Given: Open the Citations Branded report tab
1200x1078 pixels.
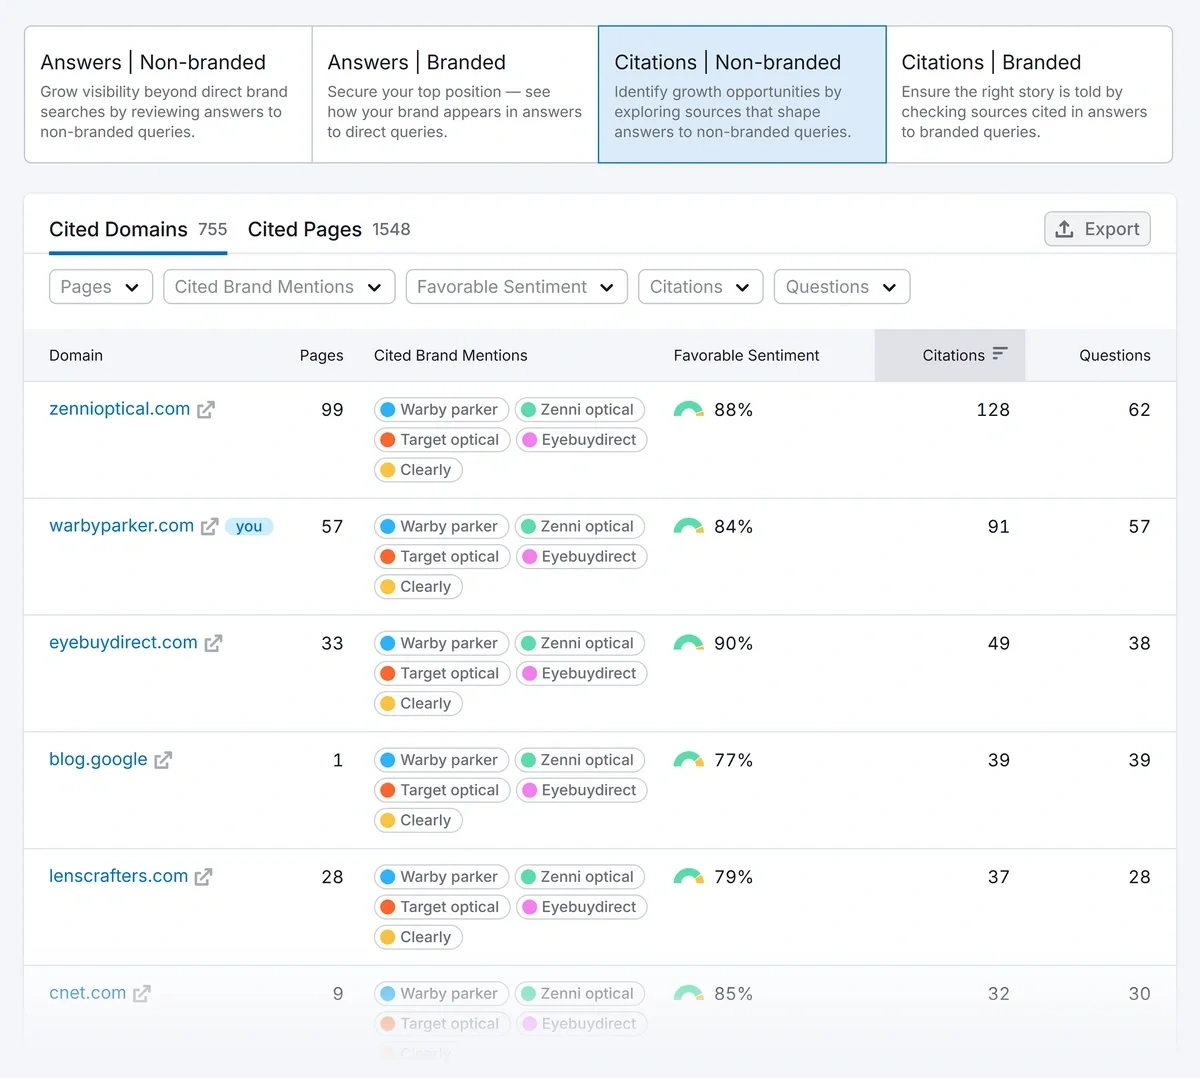Looking at the screenshot, I should coord(1028,95).
